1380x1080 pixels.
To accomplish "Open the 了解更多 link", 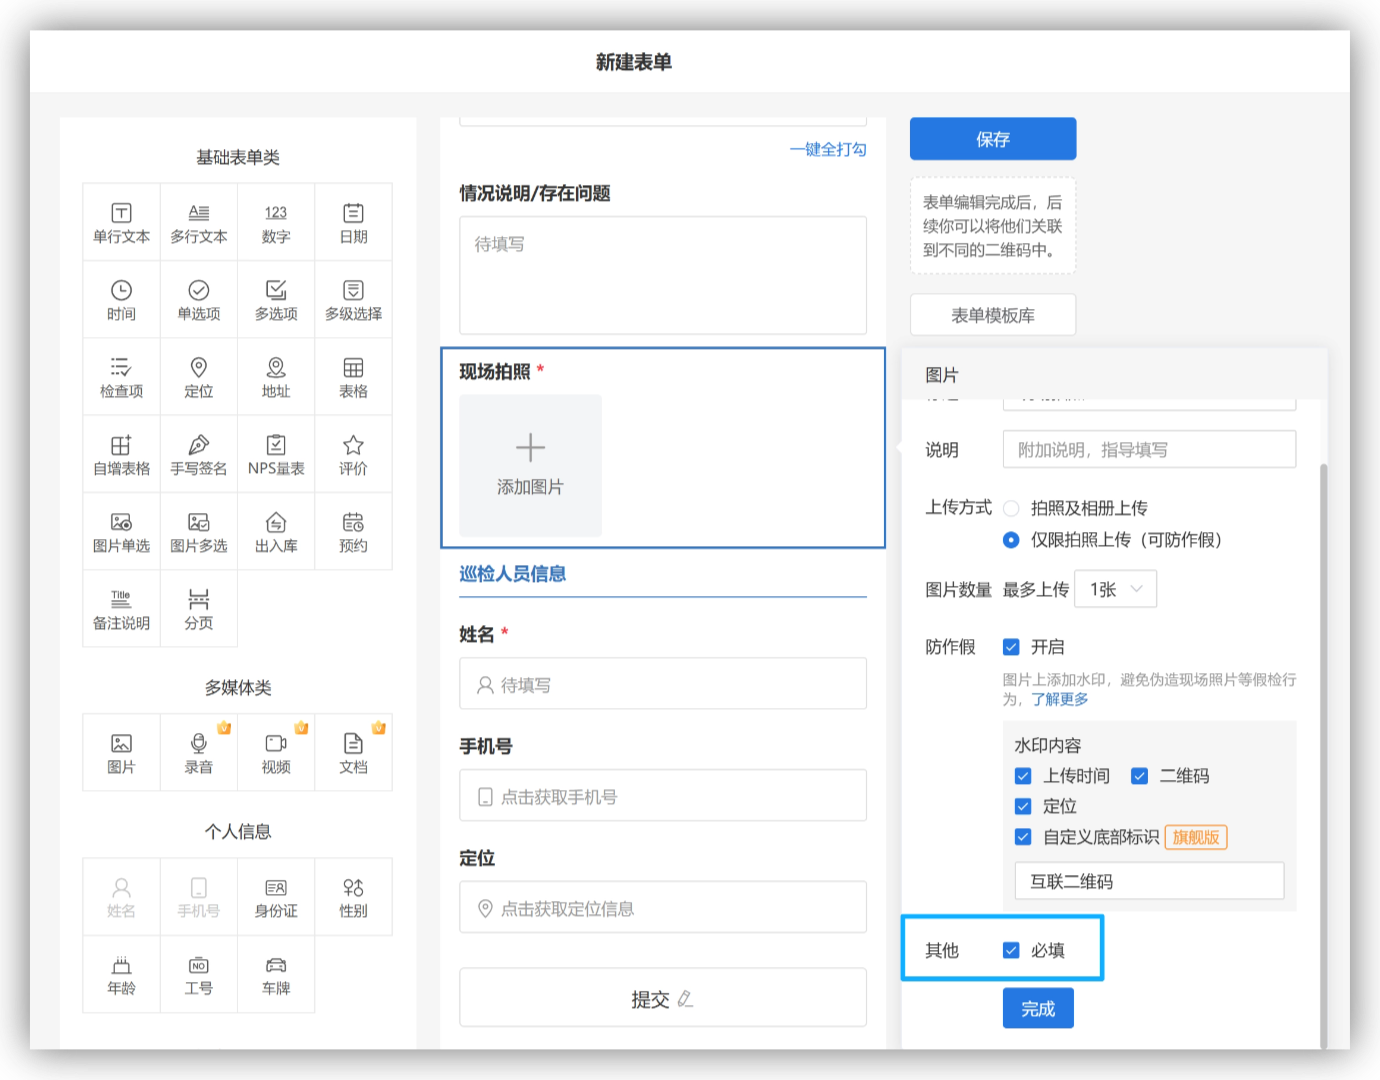I will pos(1060,699).
